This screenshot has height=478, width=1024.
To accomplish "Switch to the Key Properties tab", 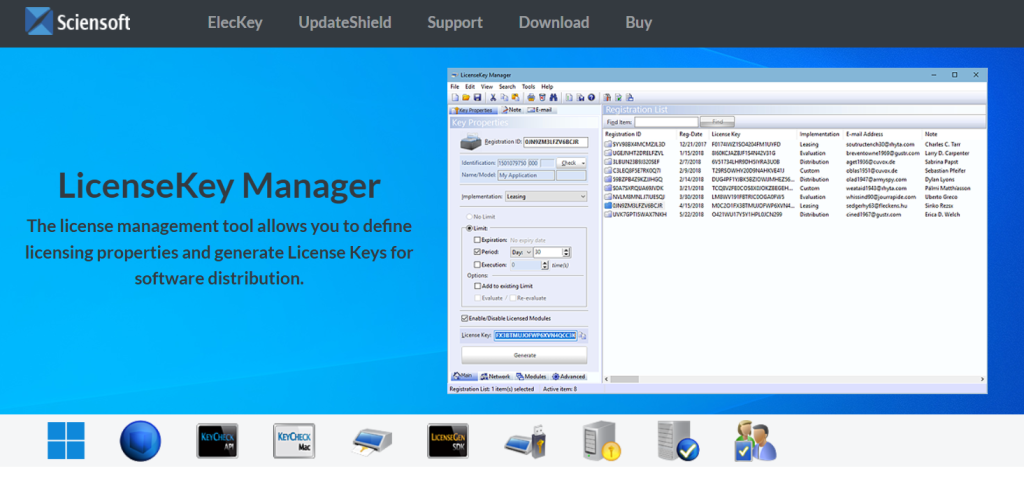I will coord(473,110).
